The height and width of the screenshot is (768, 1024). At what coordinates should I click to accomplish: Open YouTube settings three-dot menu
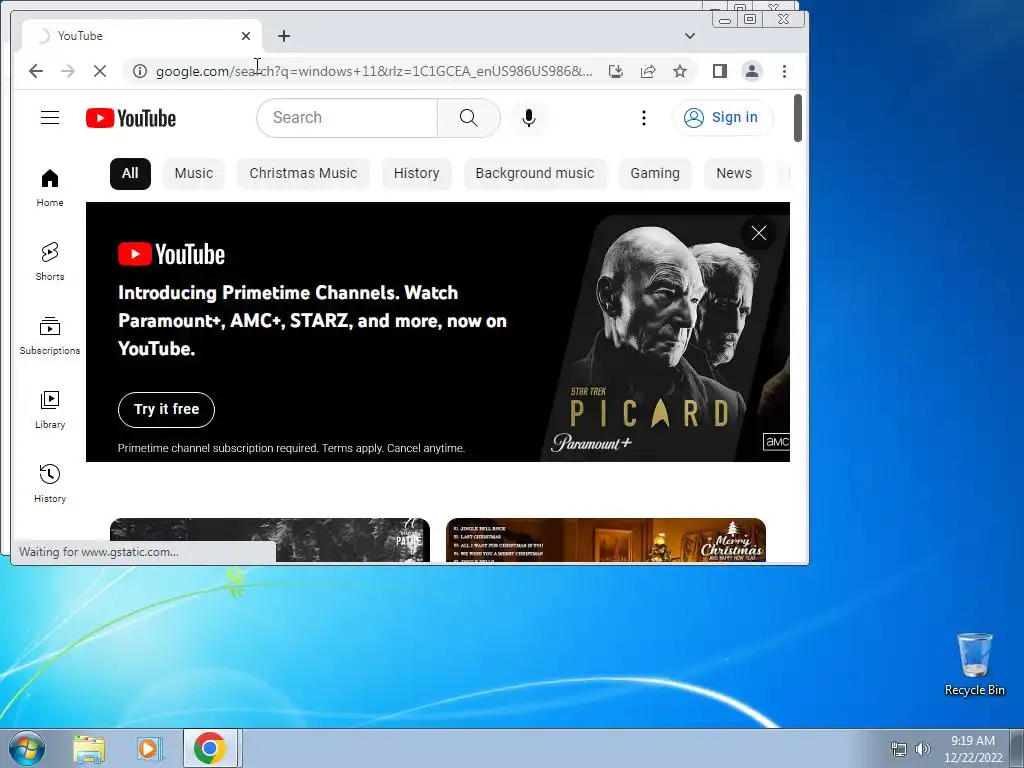tap(643, 118)
